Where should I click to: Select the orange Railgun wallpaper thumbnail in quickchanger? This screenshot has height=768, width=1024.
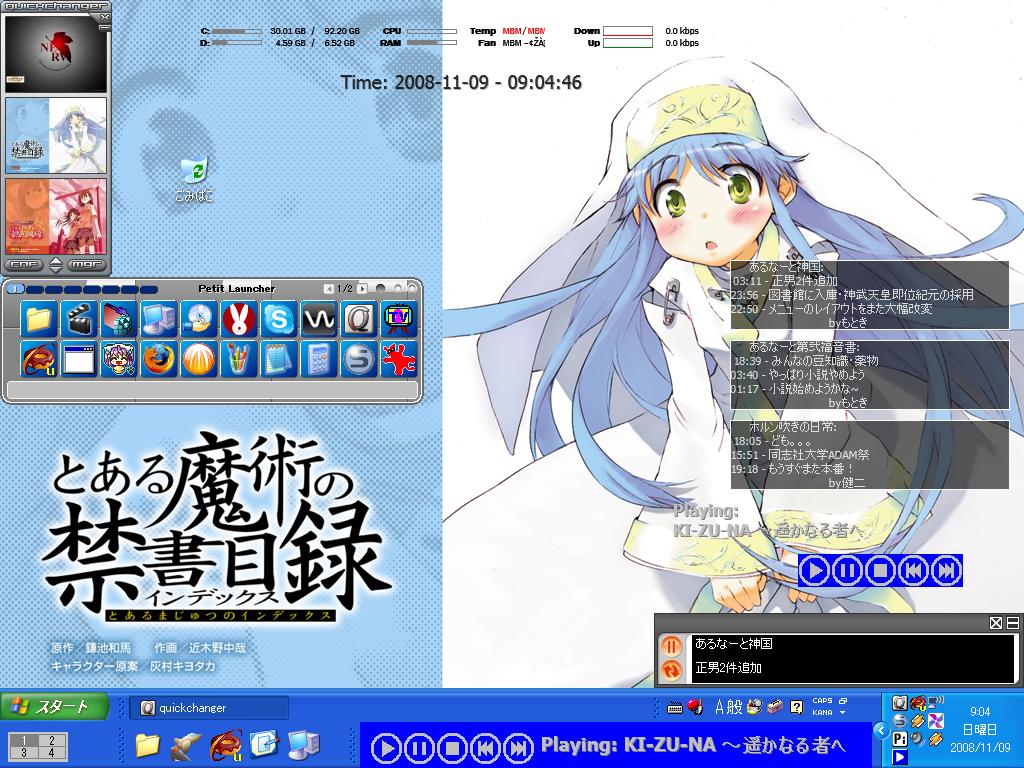[x=56, y=217]
